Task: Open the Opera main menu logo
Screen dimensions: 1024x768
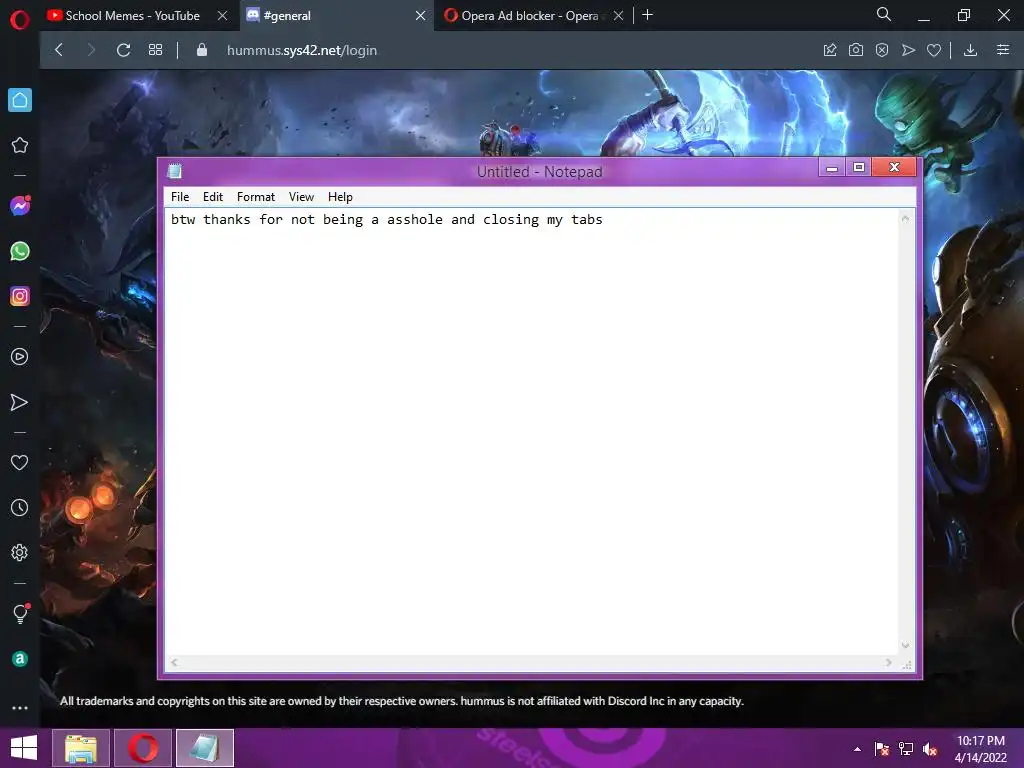Action: [20, 20]
